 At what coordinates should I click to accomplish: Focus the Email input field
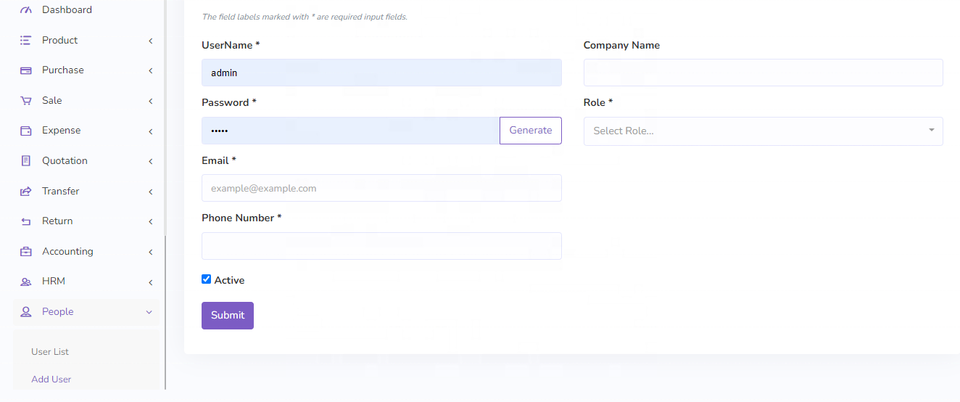381,188
